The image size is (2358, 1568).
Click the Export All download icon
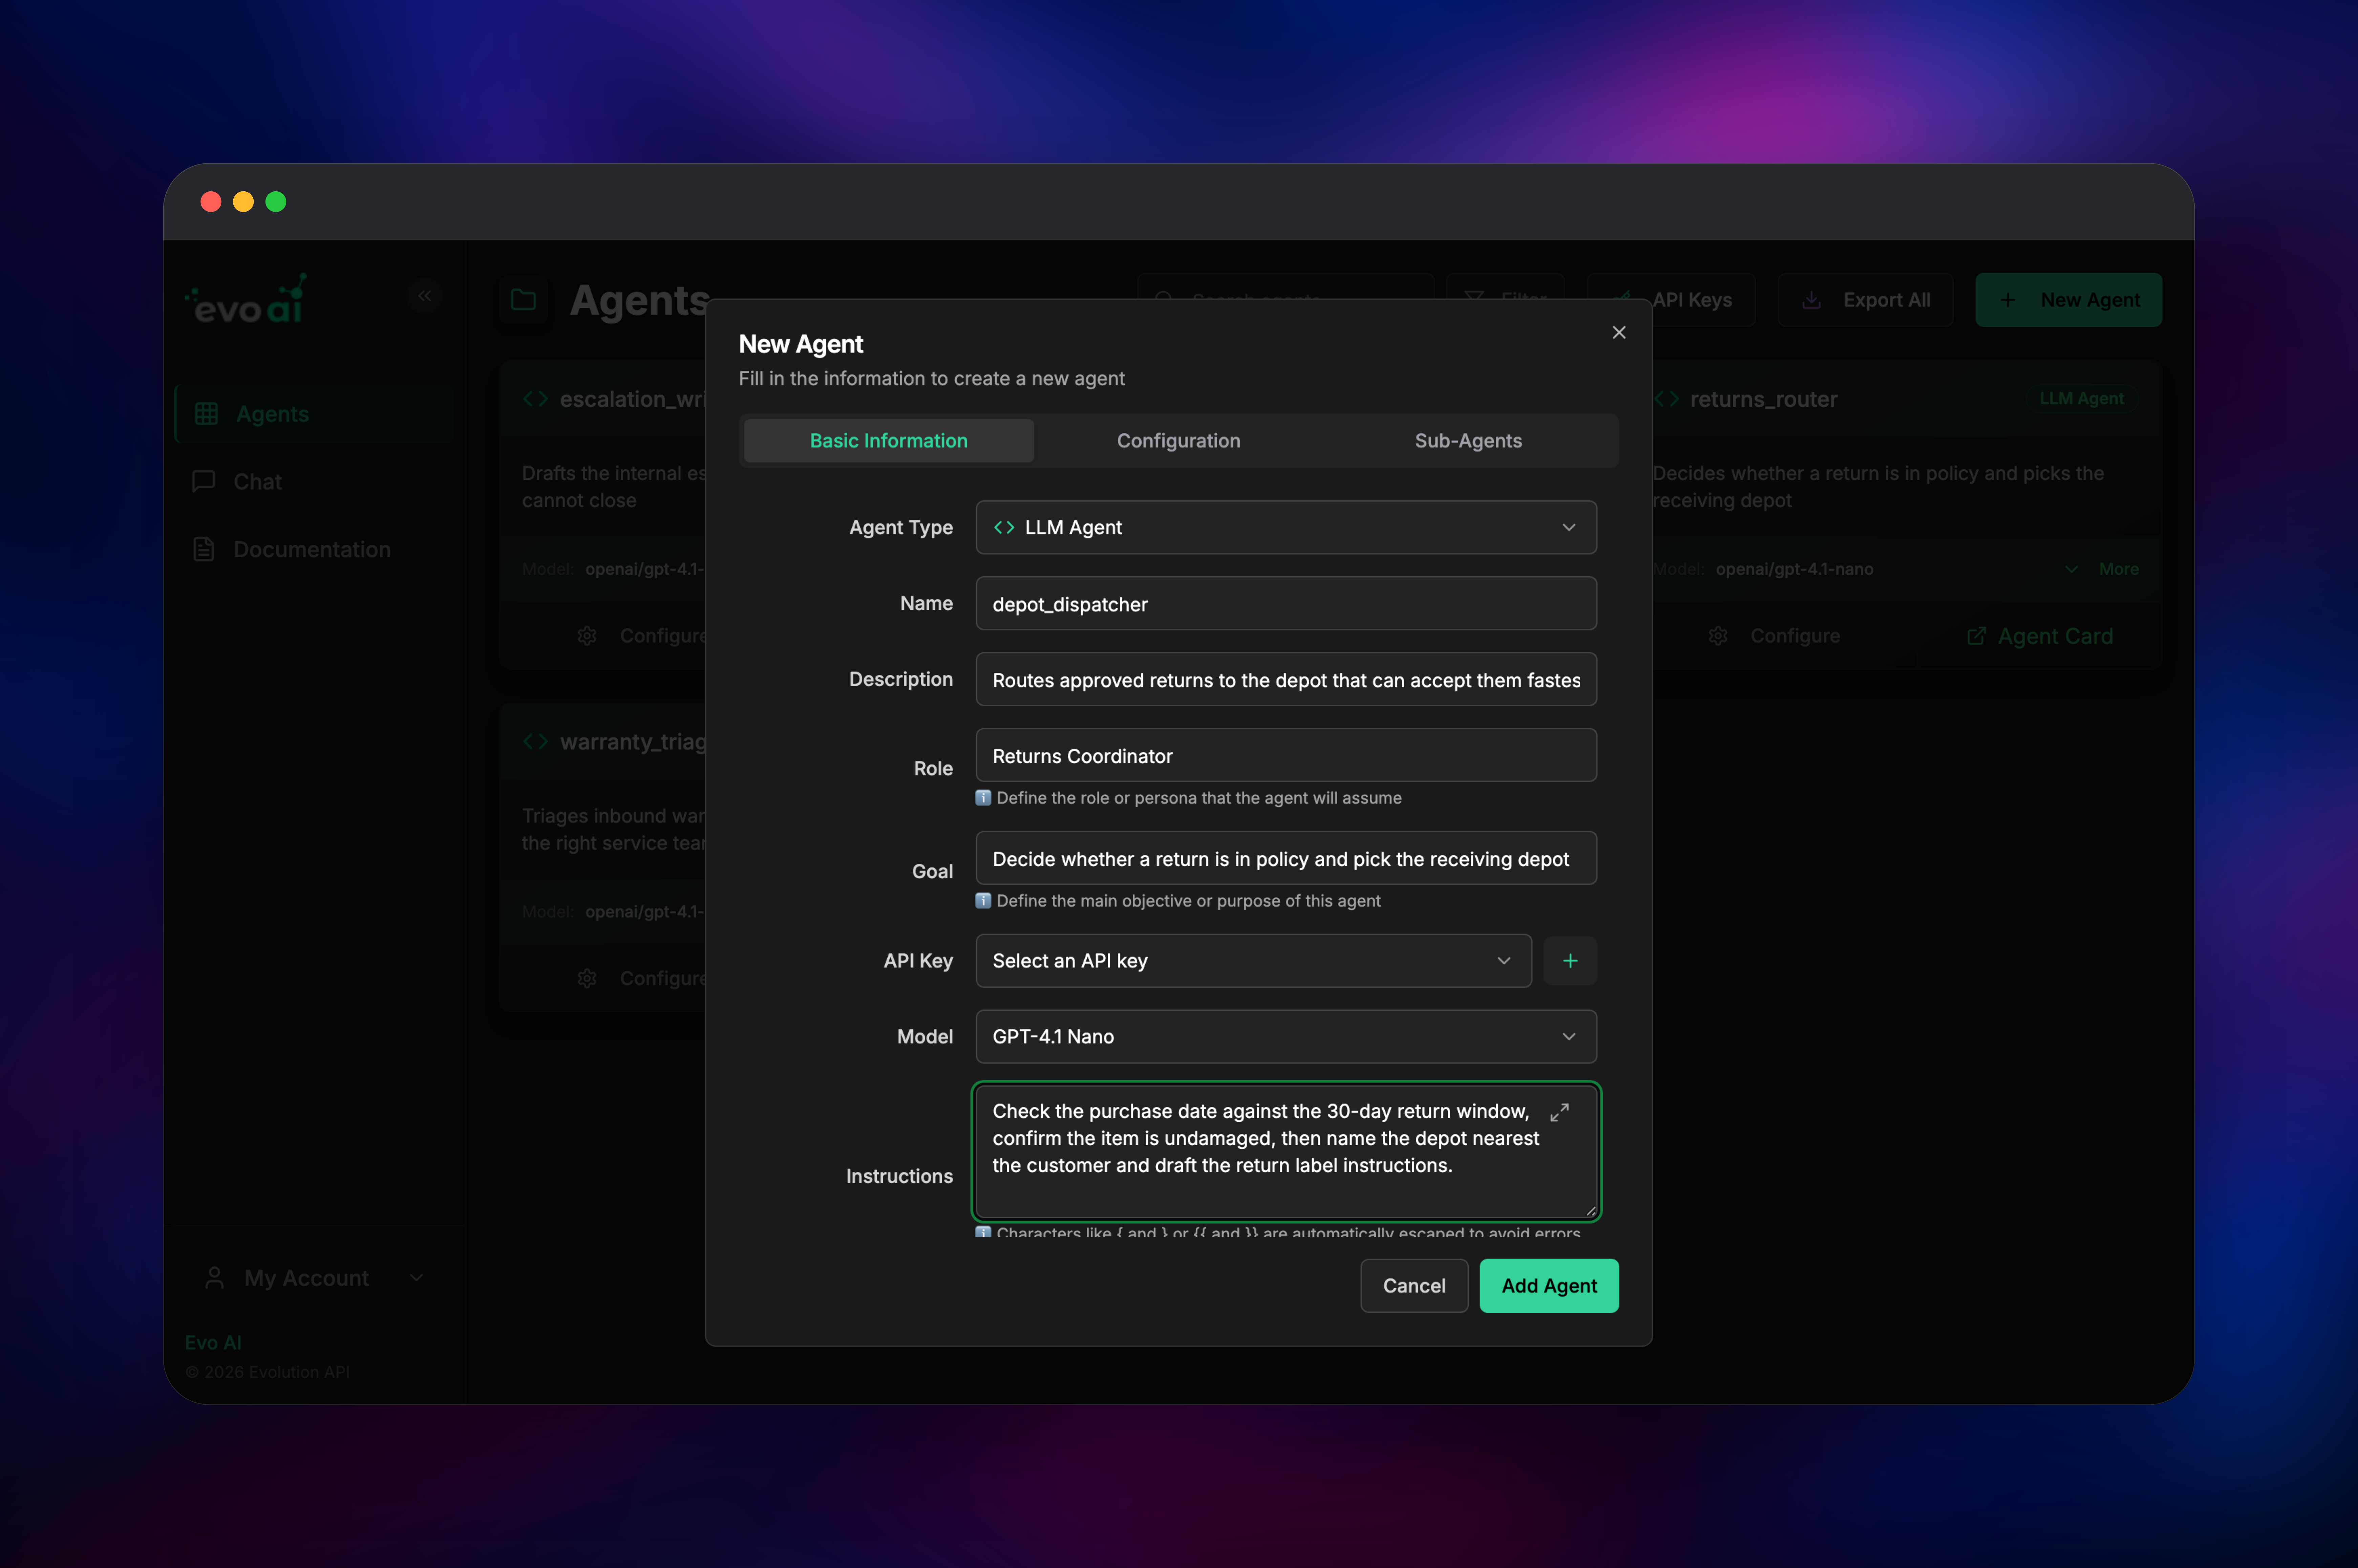pos(1811,300)
